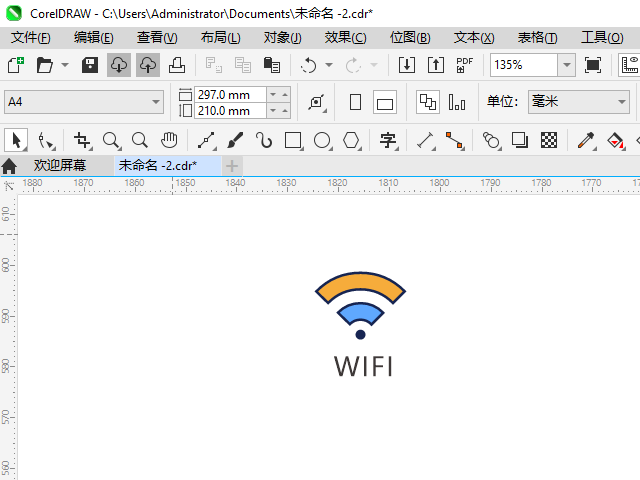Select the Shape edit tool

pos(46,141)
